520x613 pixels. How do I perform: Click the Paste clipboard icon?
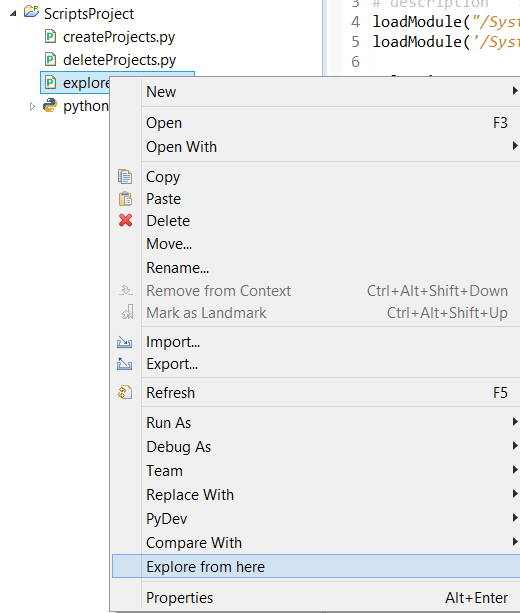[125, 199]
